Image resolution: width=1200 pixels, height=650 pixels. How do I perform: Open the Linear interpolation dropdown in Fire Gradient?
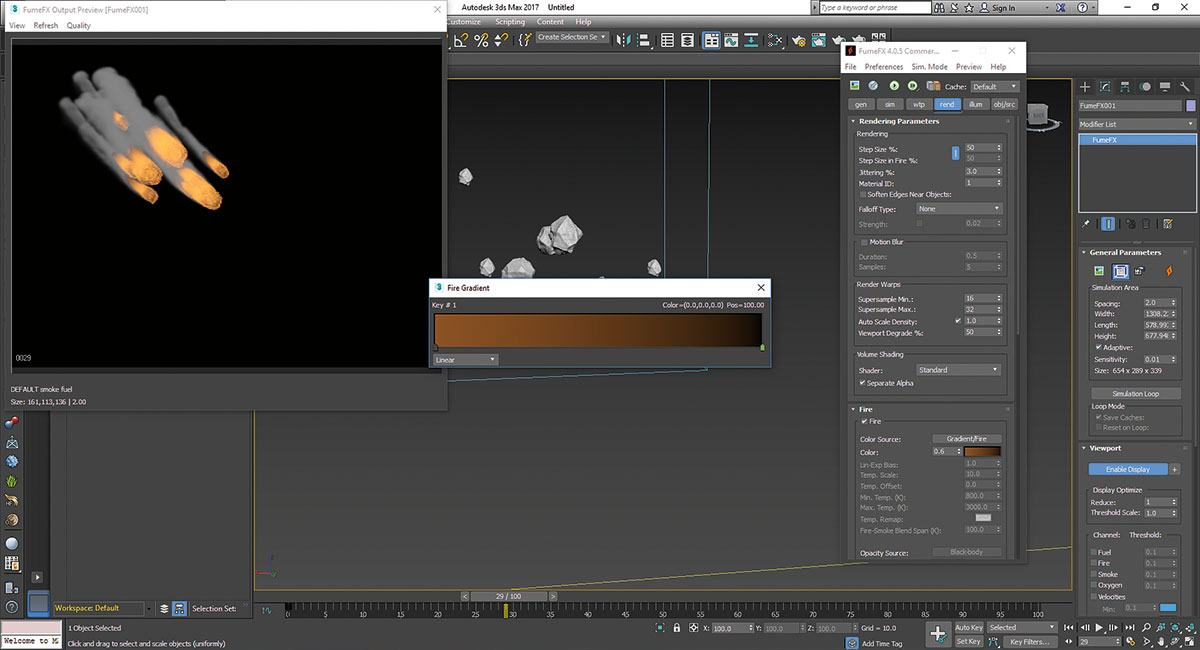465,360
